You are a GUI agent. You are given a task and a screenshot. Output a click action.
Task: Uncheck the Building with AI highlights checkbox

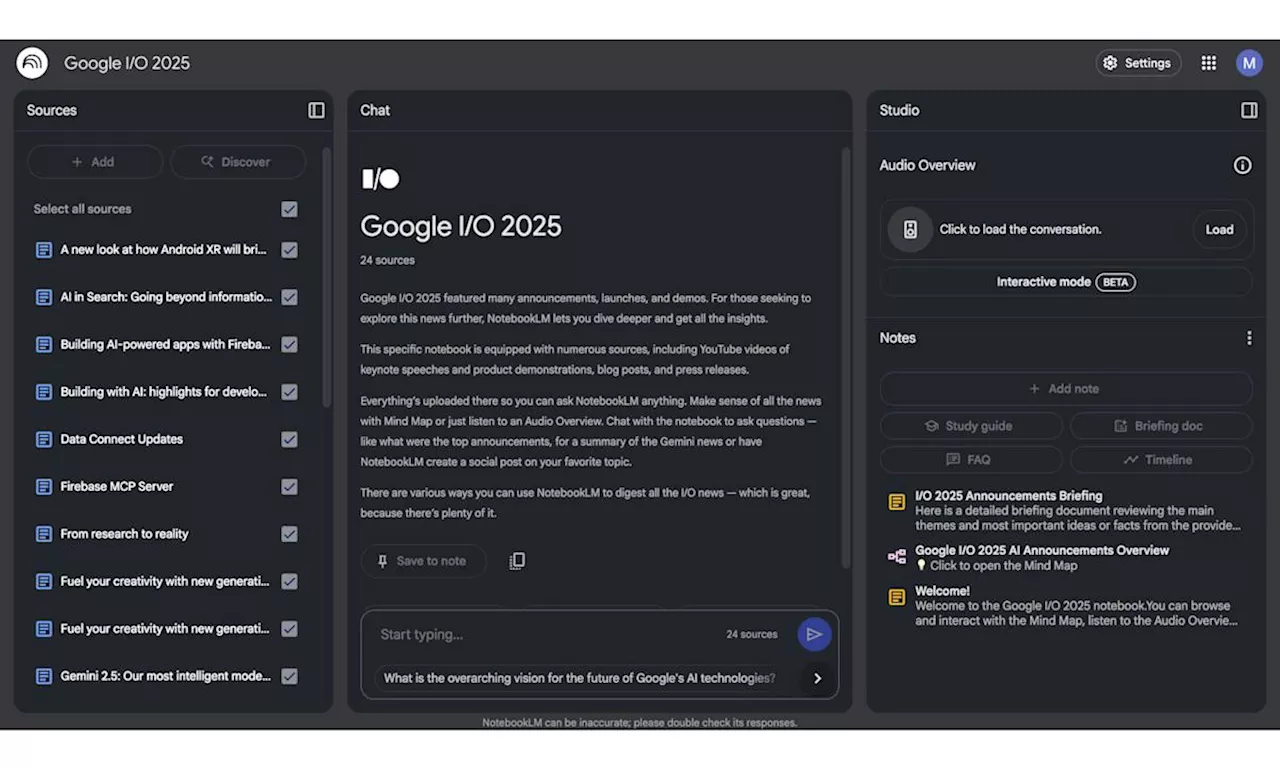pyautogui.click(x=289, y=392)
